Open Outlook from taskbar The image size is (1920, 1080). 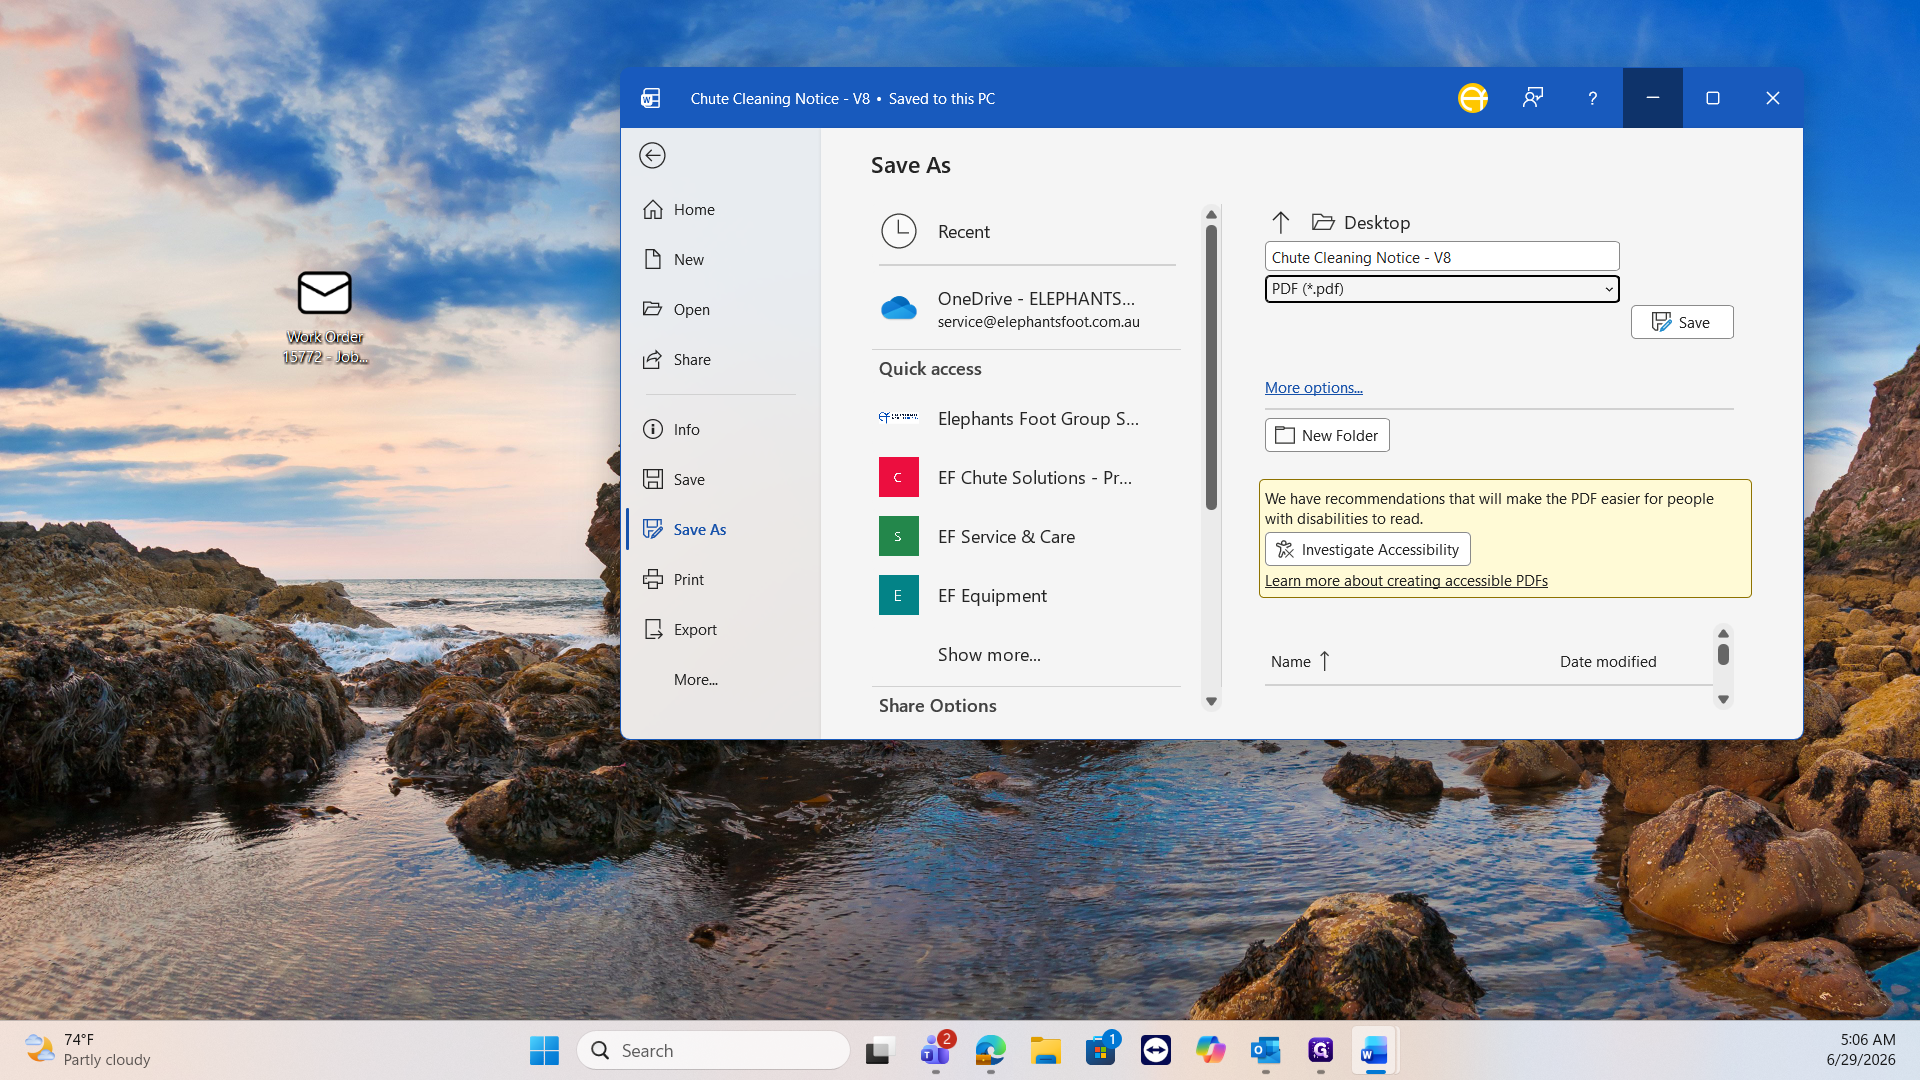pos(1266,1050)
